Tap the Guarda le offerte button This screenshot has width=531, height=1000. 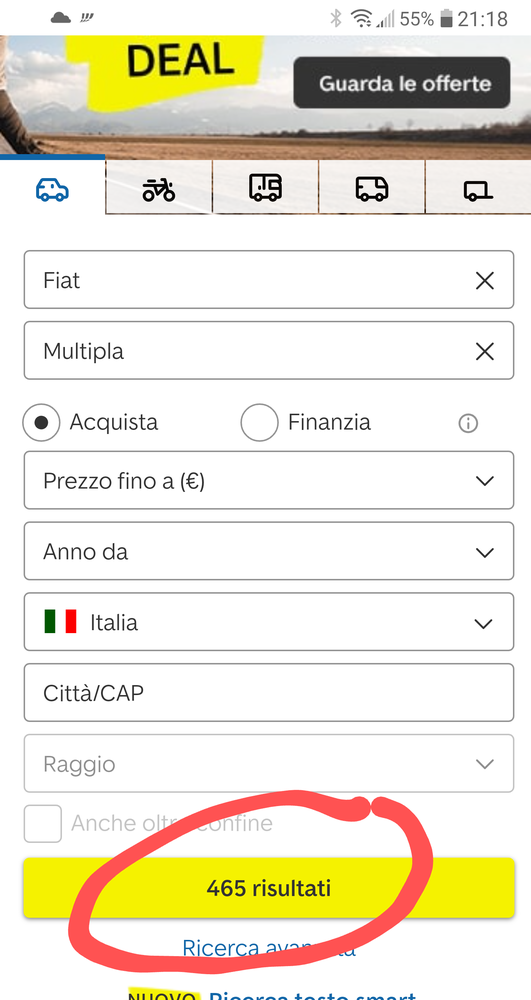point(402,83)
